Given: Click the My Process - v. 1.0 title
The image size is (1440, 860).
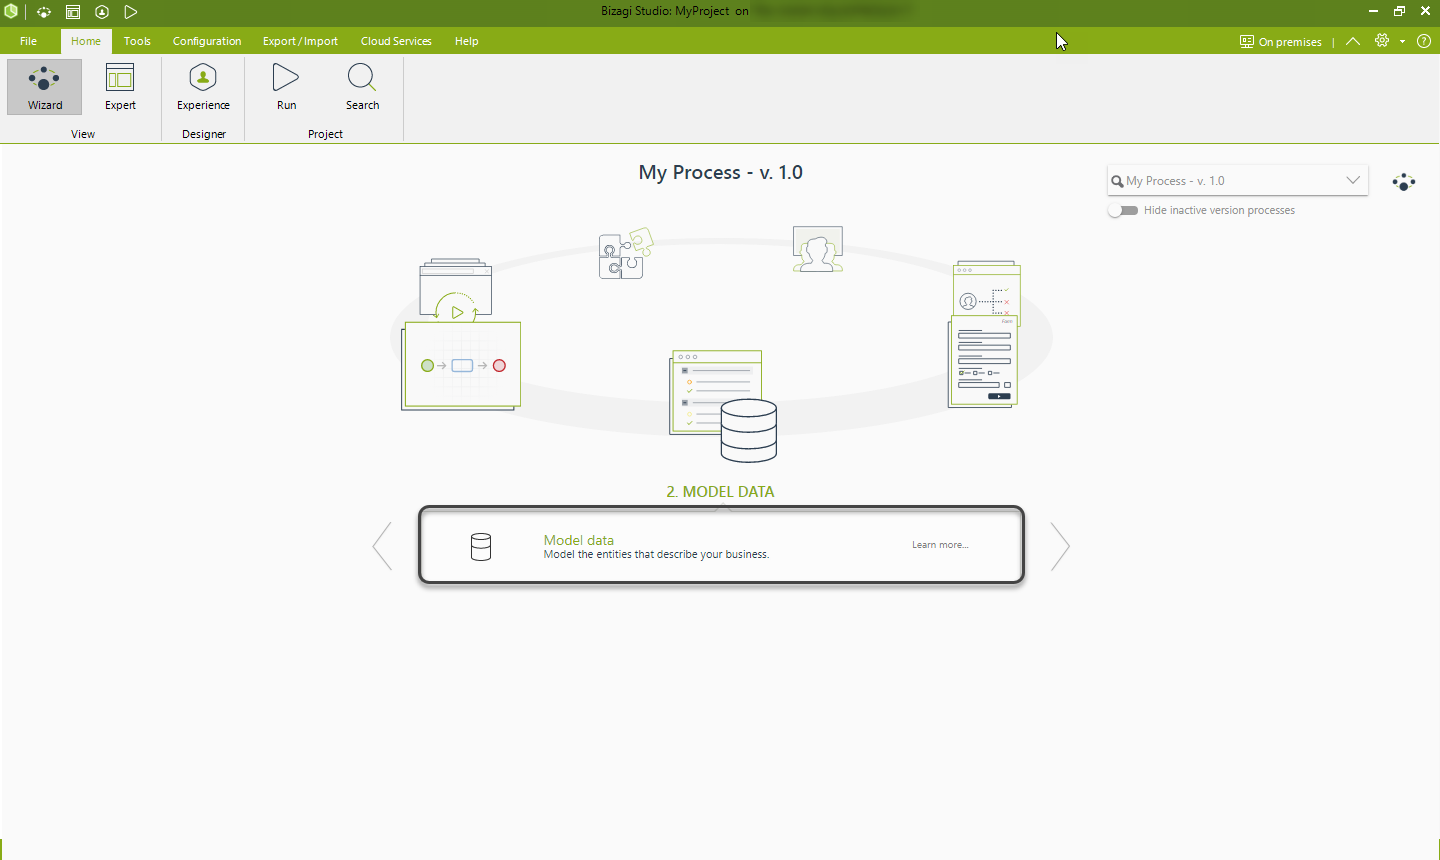Looking at the screenshot, I should pos(720,173).
